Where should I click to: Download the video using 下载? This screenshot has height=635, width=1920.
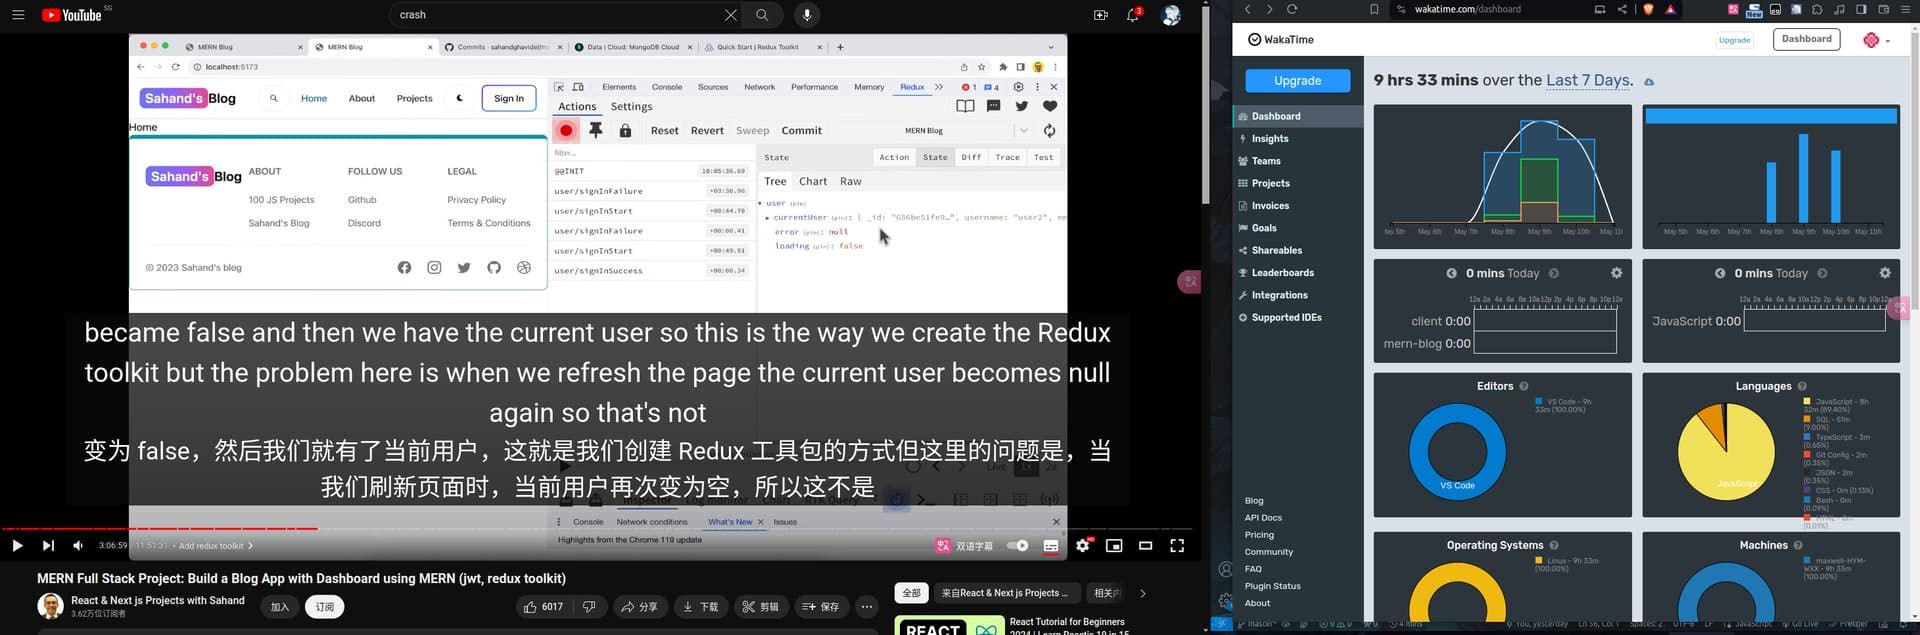click(x=700, y=606)
